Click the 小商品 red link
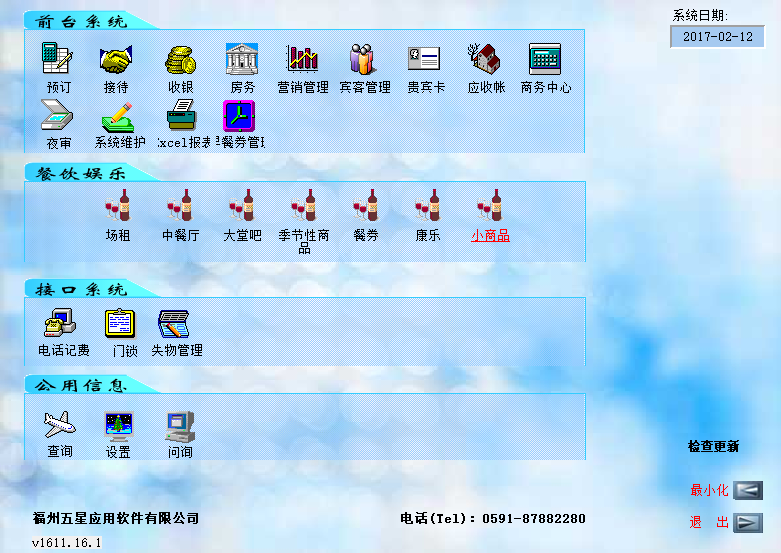This screenshot has height=553, width=781. click(490, 236)
